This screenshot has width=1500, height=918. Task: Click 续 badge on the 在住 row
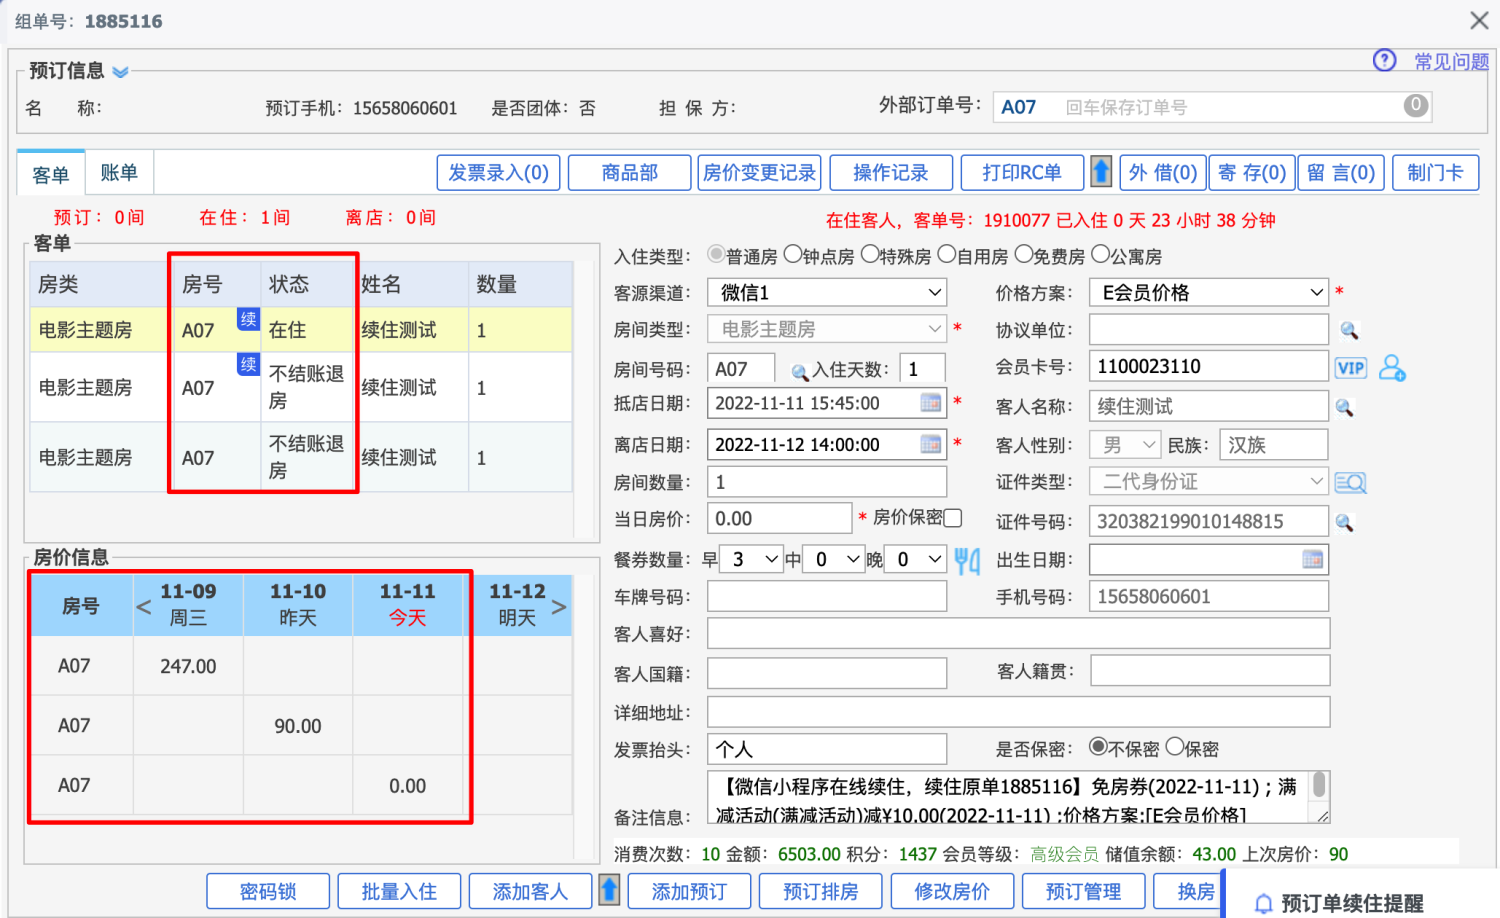point(248,319)
